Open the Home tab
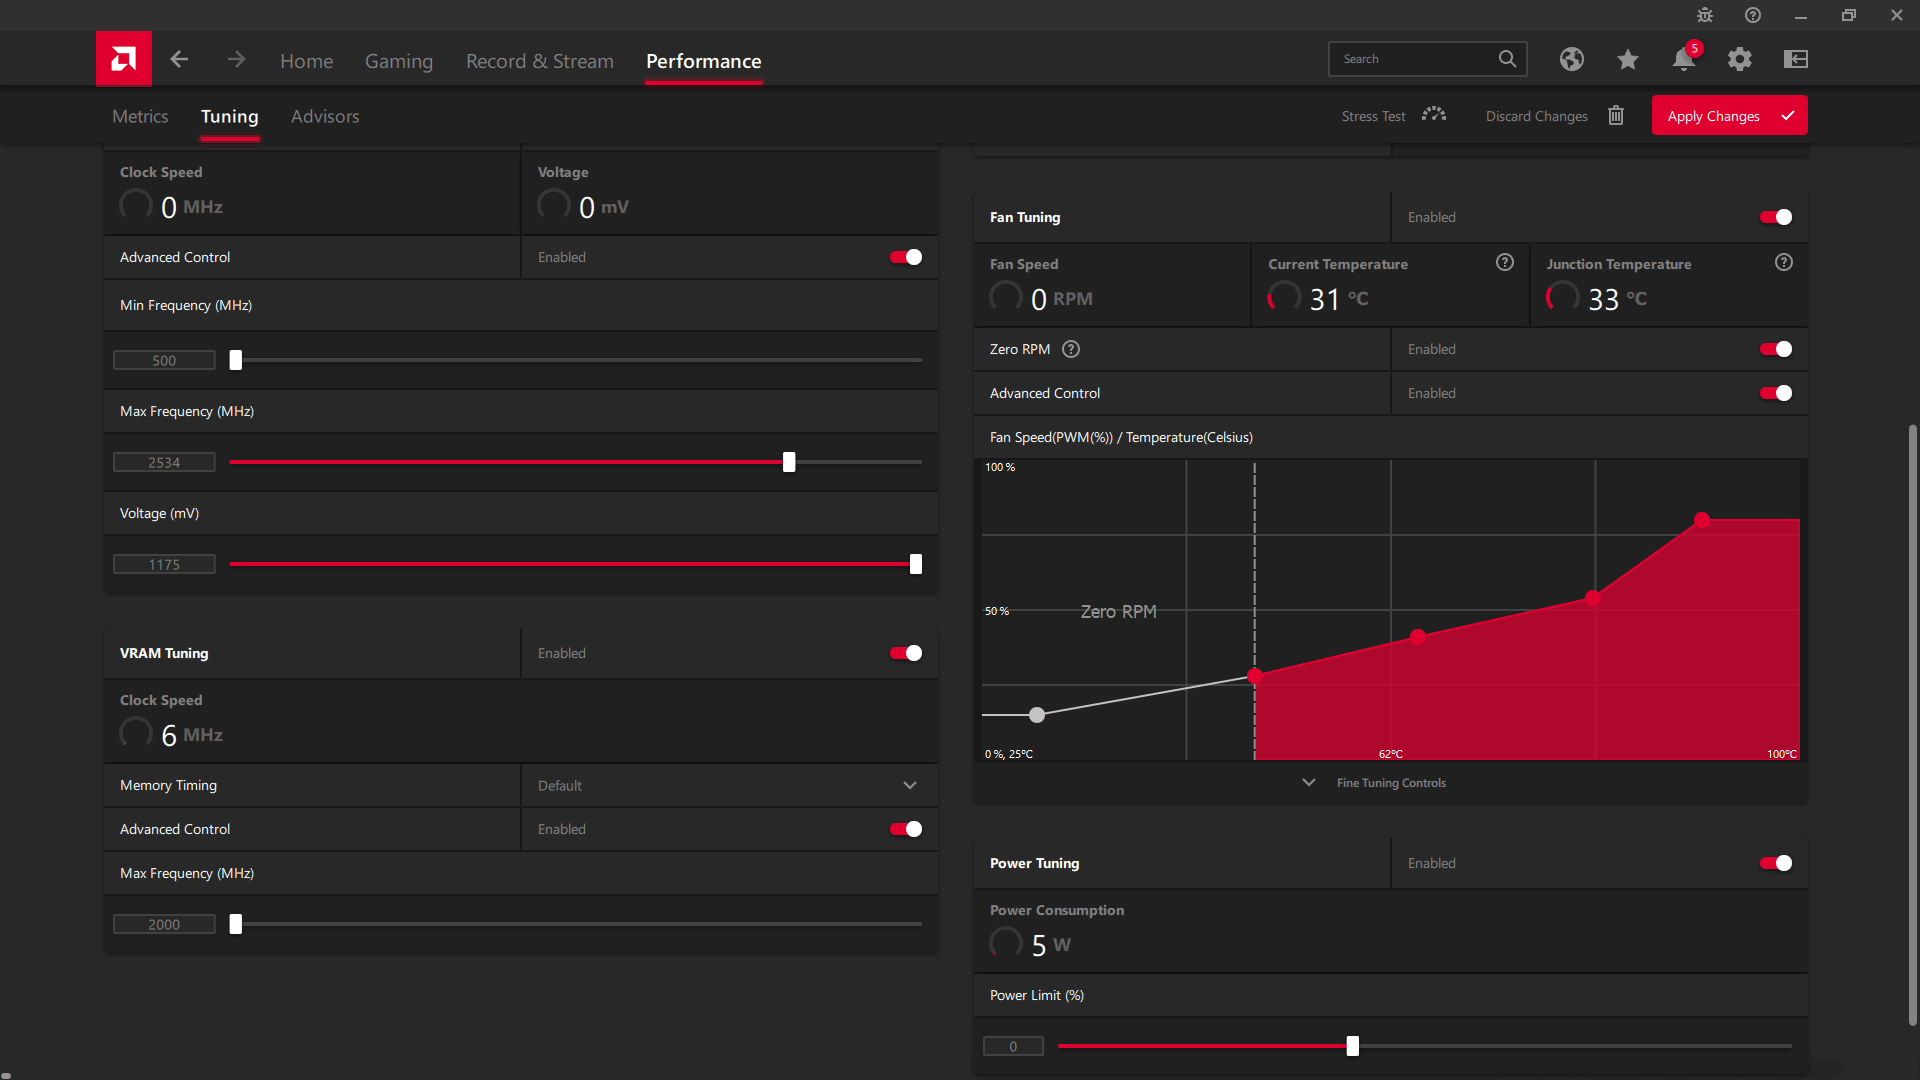This screenshot has height=1080, width=1920. (306, 61)
